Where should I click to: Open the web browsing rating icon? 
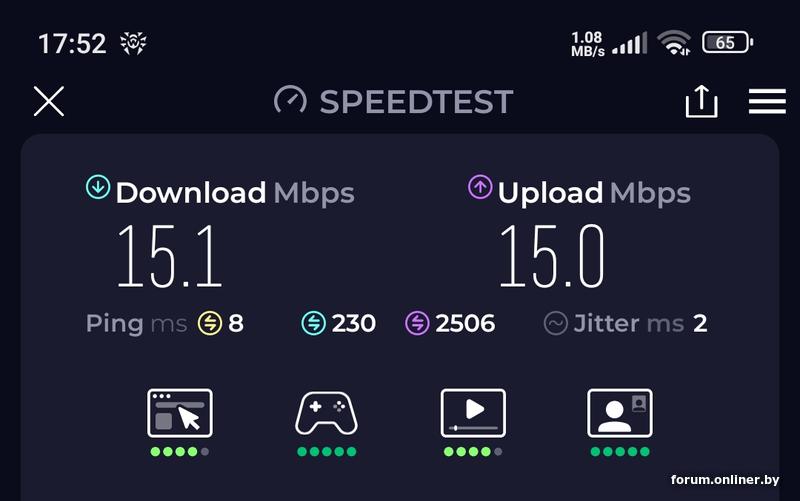click(x=180, y=413)
